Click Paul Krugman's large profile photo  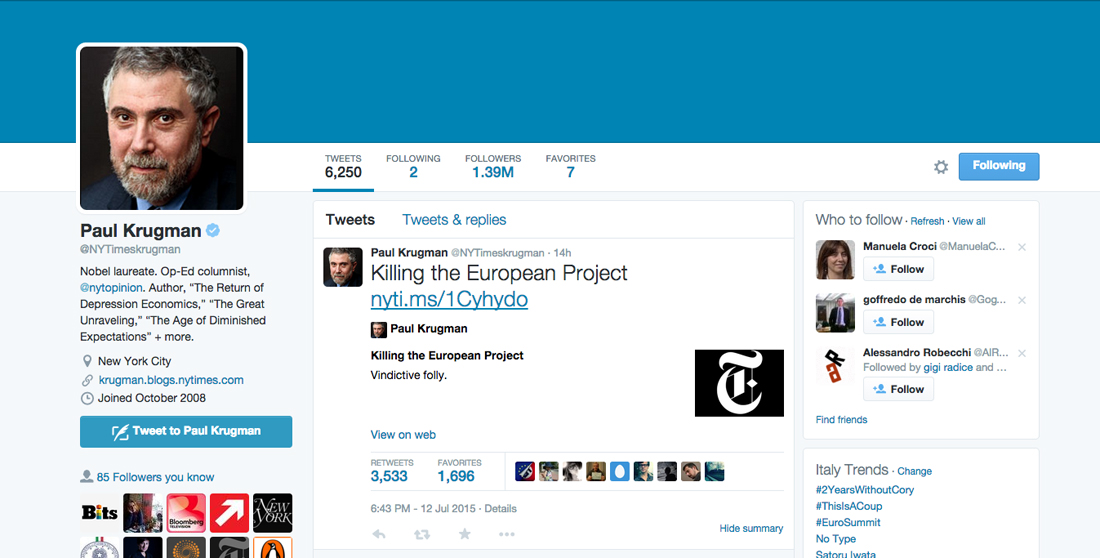[x=162, y=128]
